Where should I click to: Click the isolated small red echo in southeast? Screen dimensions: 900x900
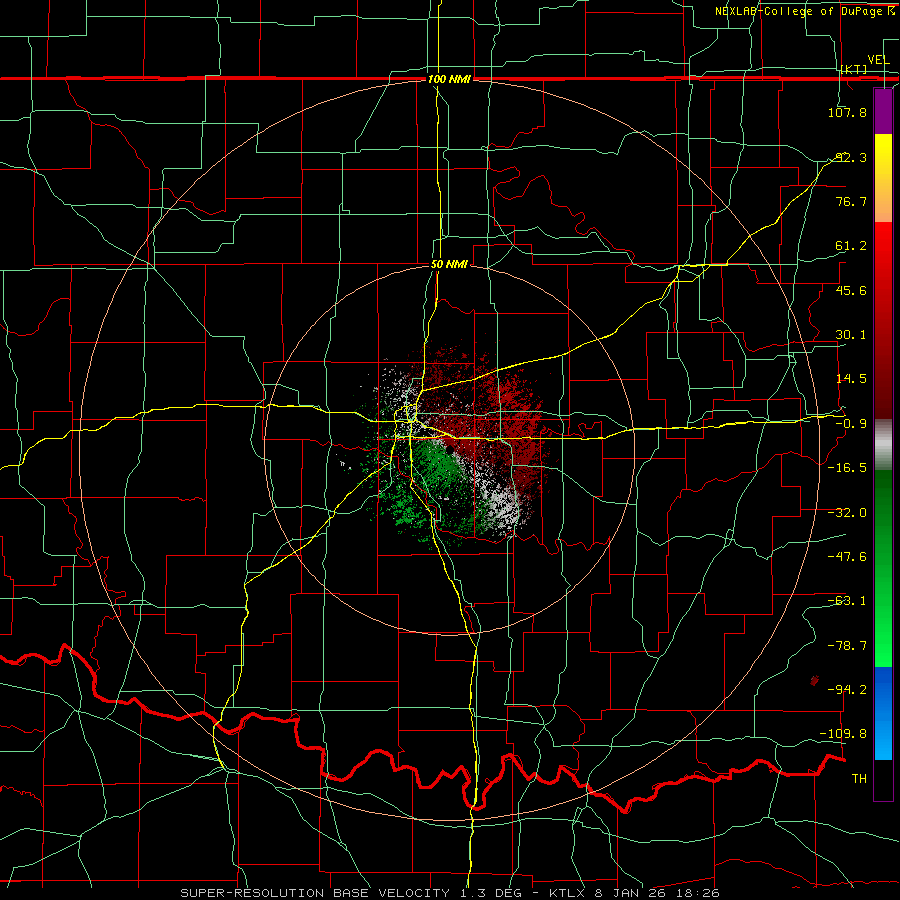pos(814,680)
